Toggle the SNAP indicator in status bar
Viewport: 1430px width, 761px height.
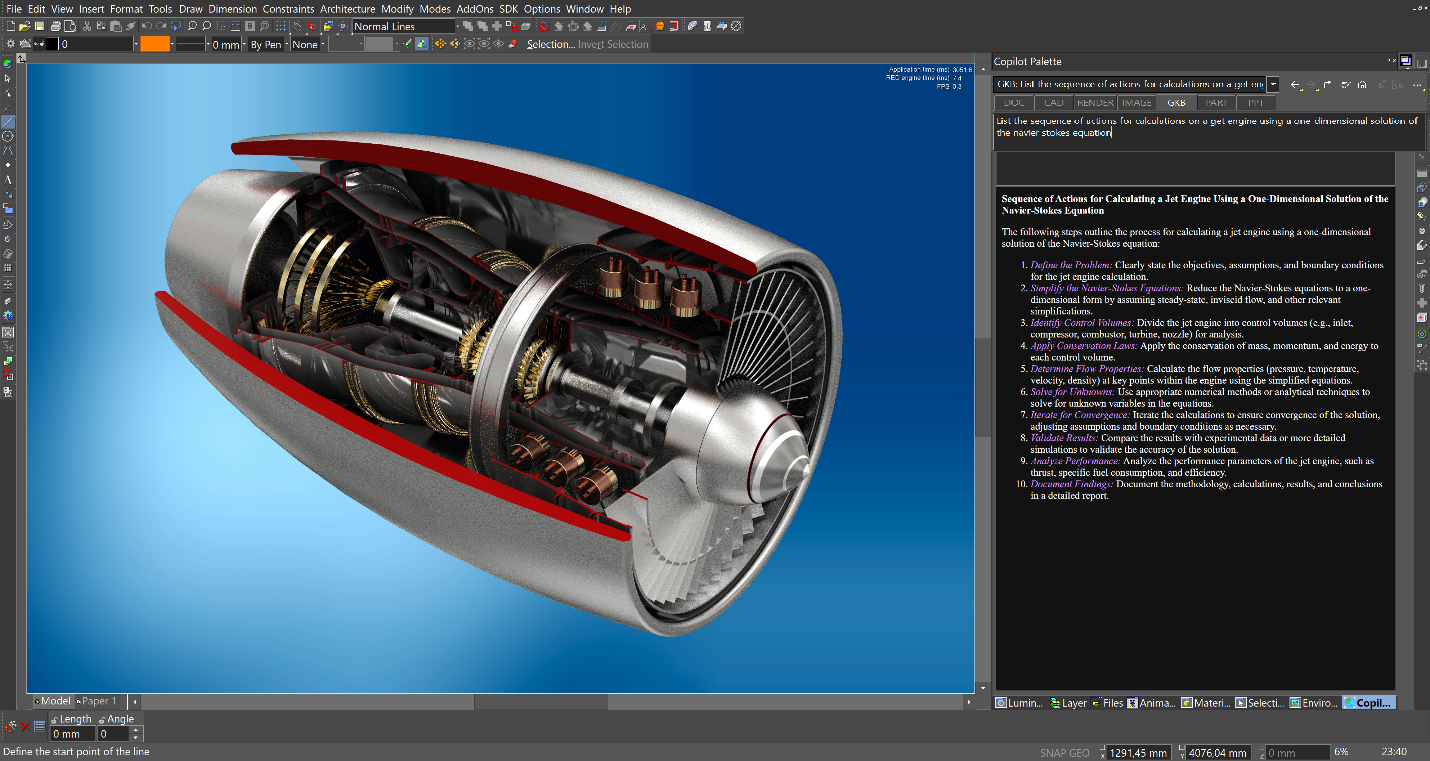click(1050, 753)
